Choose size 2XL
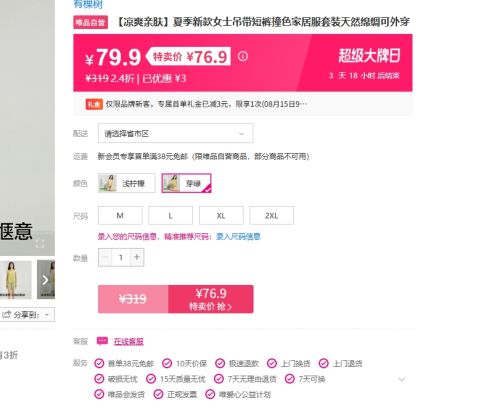The image size is (500, 412). (272, 216)
